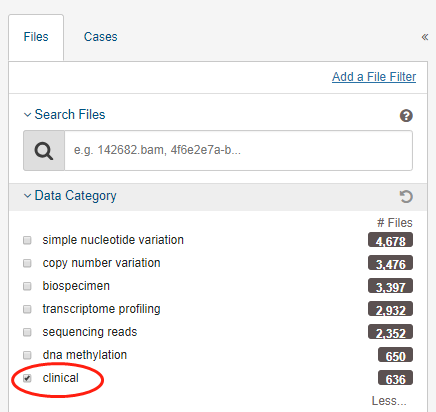
Task: Click the magnifying glass search icon
Action: (44, 151)
